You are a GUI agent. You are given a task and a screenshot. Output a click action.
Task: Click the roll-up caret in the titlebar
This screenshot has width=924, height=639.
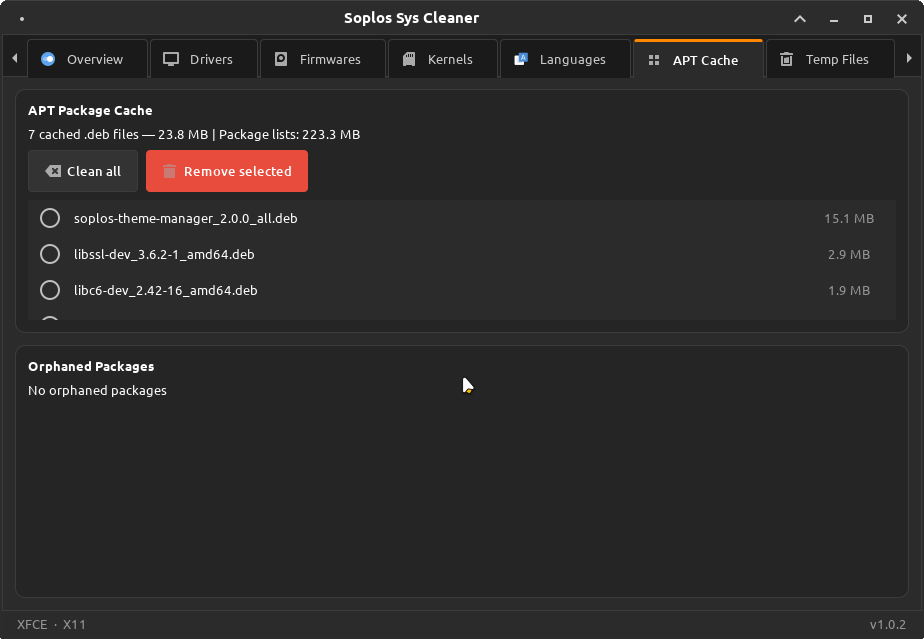pos(800,19)
